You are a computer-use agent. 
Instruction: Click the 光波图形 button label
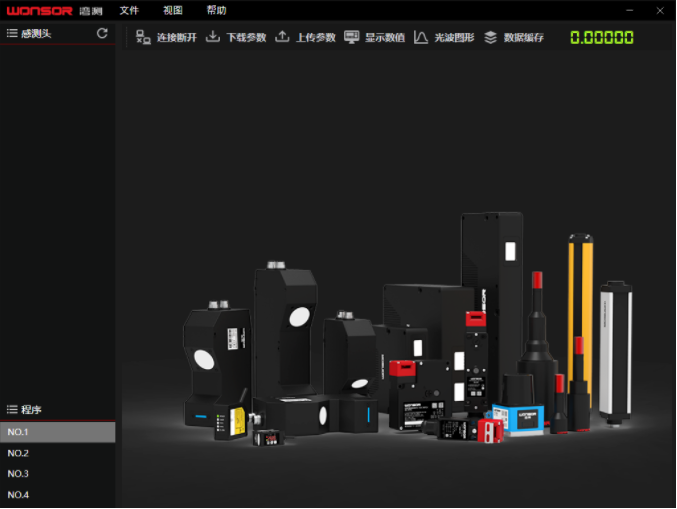tap(454, 38)
